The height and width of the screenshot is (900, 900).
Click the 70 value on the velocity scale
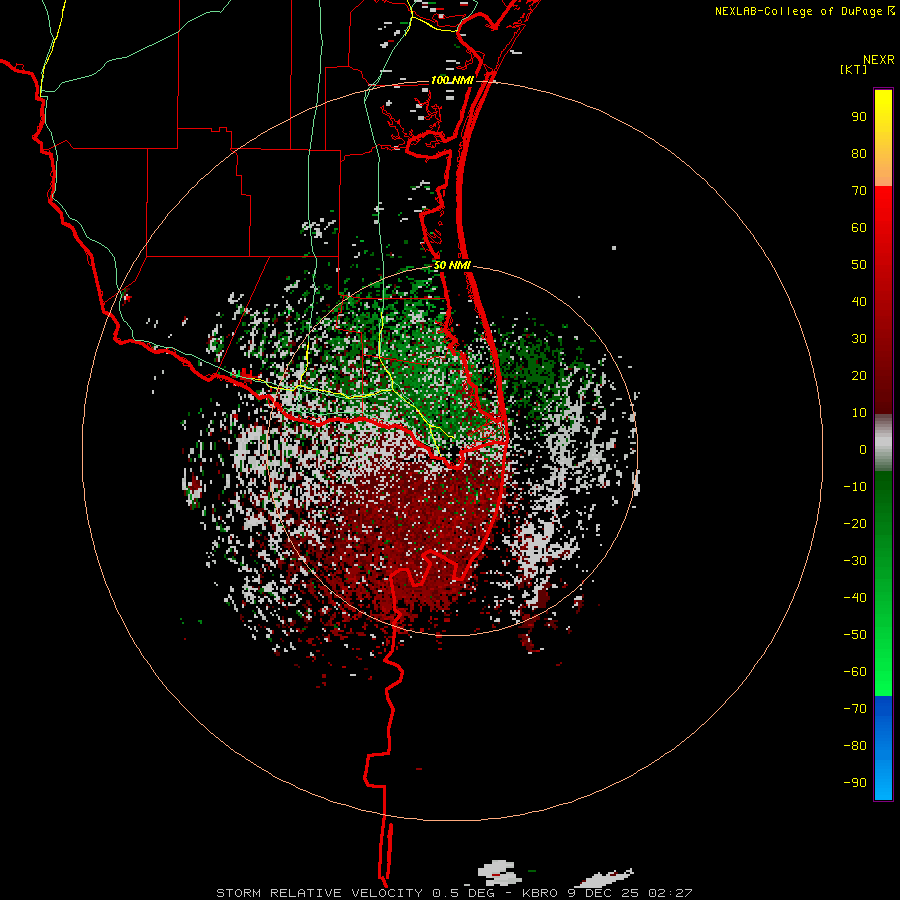(x=859, y=191)
